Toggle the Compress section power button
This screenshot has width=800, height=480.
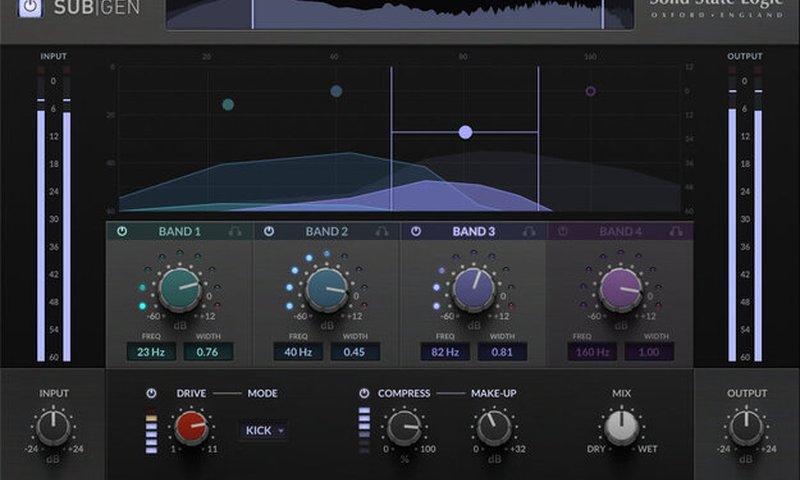pos(364,393)
